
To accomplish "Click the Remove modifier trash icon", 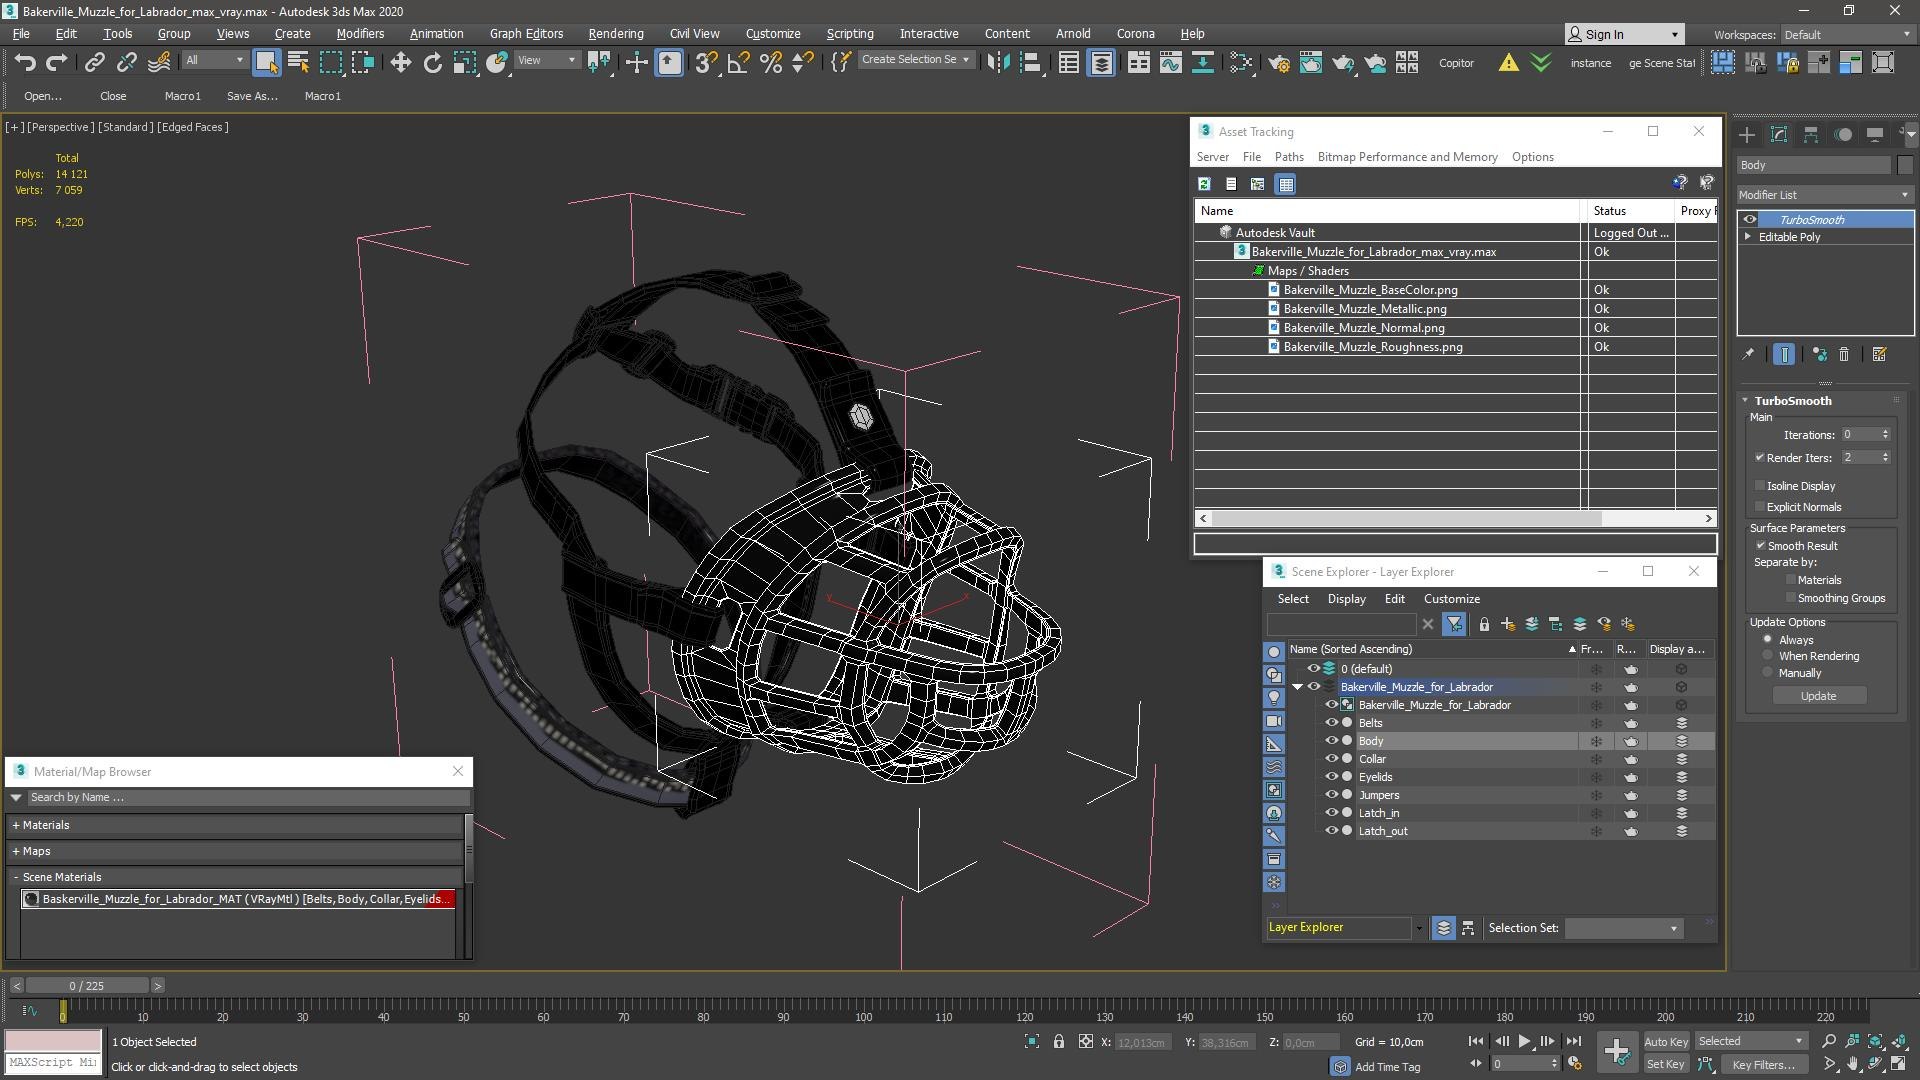I will tap(1844, 354).
